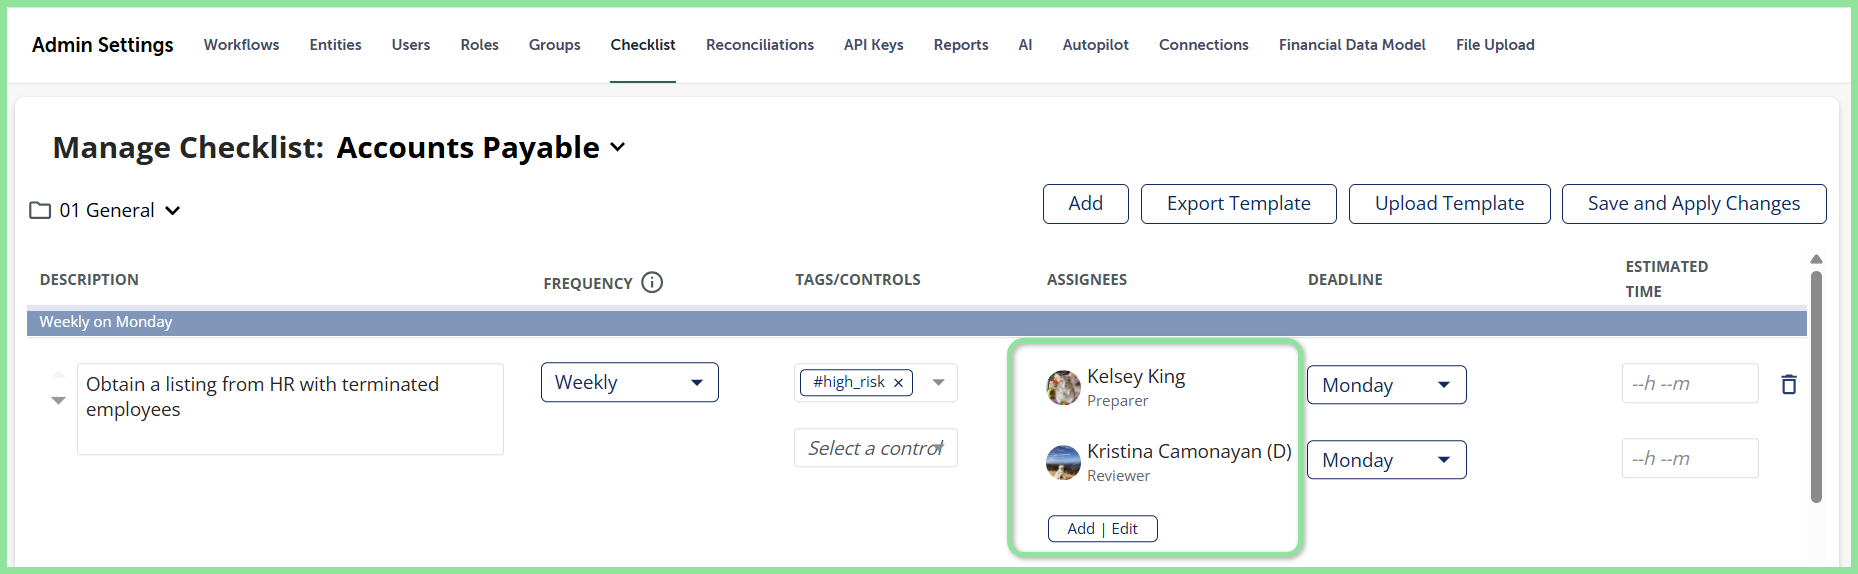The image size is (1858, 574).
Task: Click the DEADLINE column header
Action: pyautogui.click(x=1345, y=280)
